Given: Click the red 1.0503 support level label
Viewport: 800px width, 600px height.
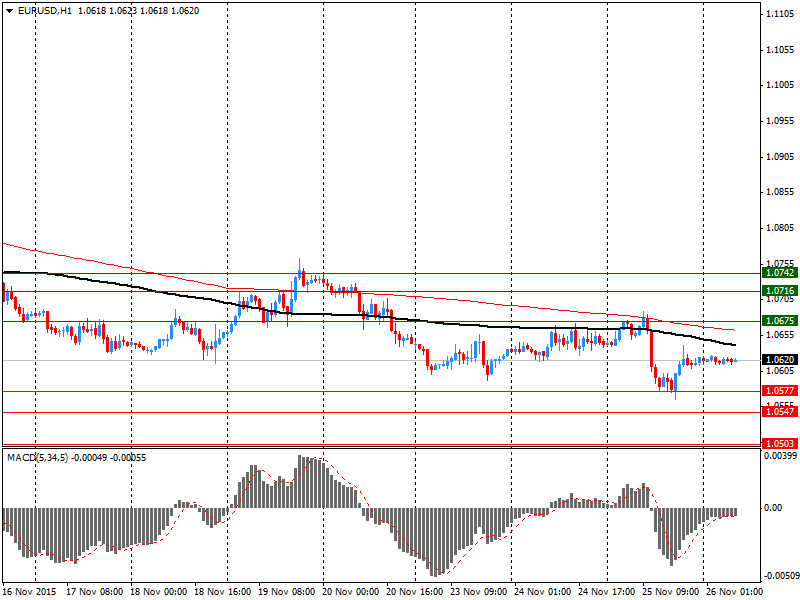Looking at the screenshot, I should 778,443.
